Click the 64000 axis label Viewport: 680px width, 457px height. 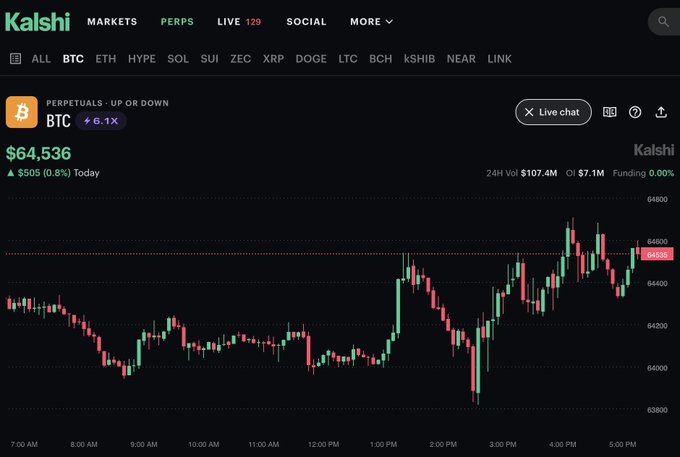click(x=657, y=368)
